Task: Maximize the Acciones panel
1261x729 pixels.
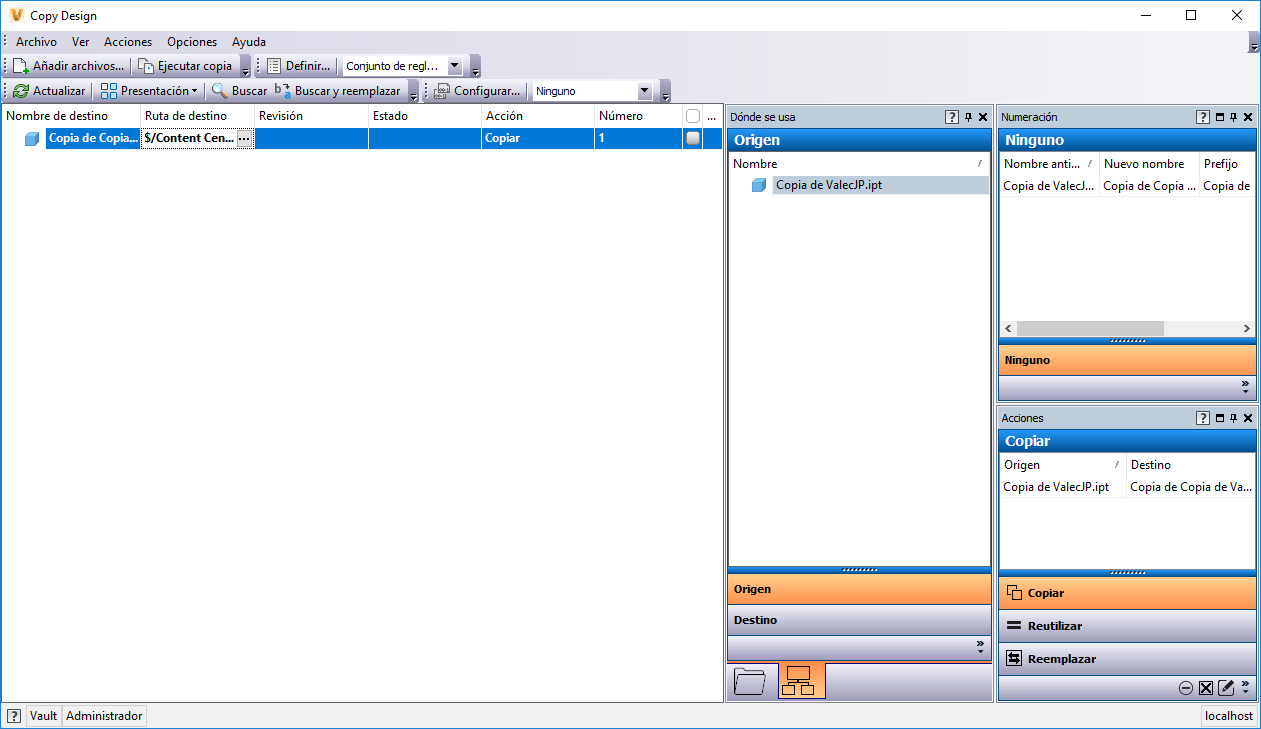Action: (x=1220, y=418)
